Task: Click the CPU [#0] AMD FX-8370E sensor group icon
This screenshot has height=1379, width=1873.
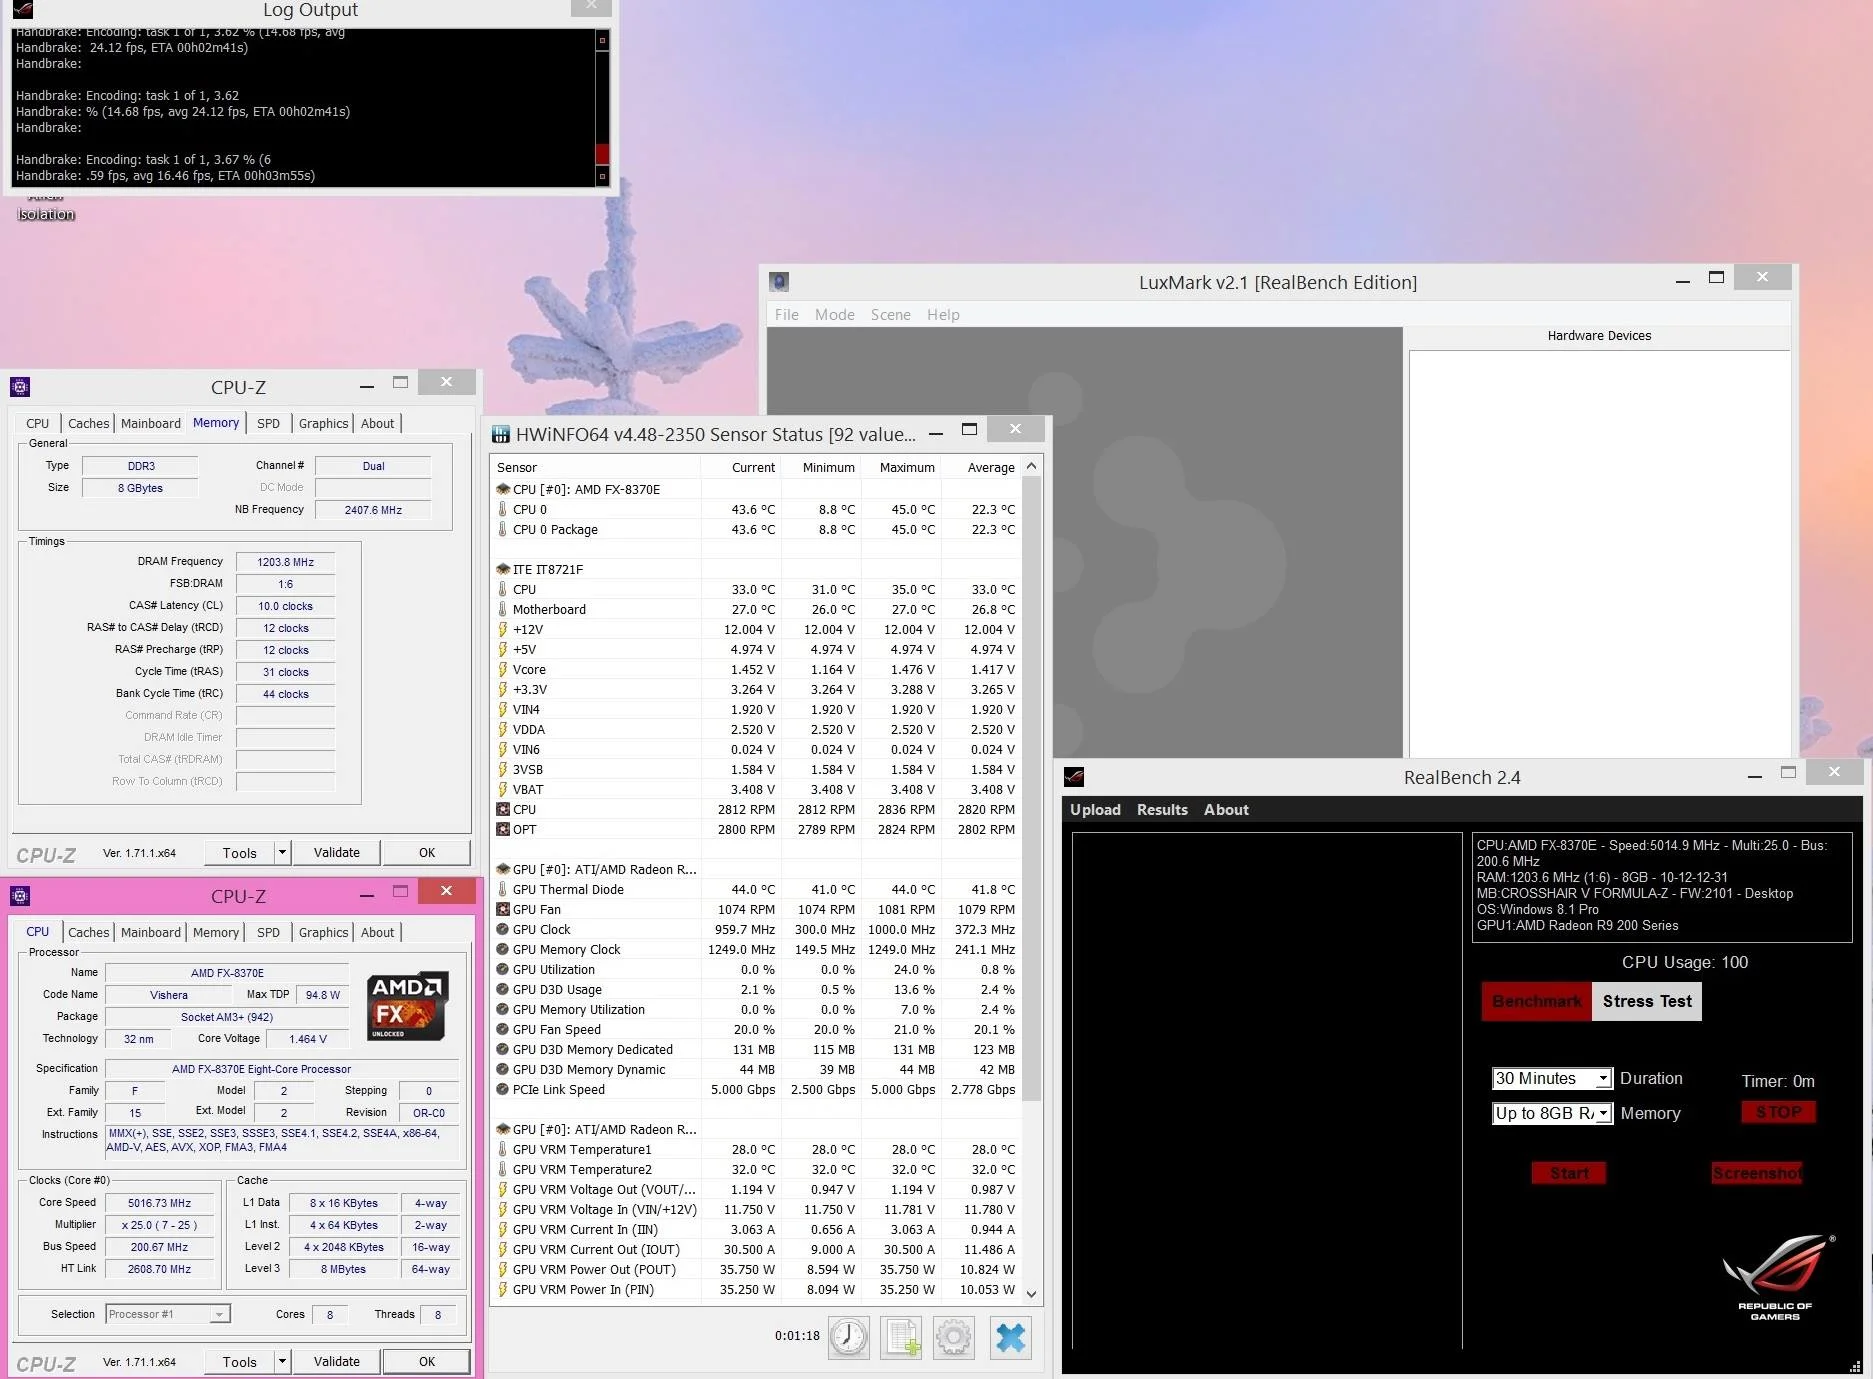Action: (503, 489)
